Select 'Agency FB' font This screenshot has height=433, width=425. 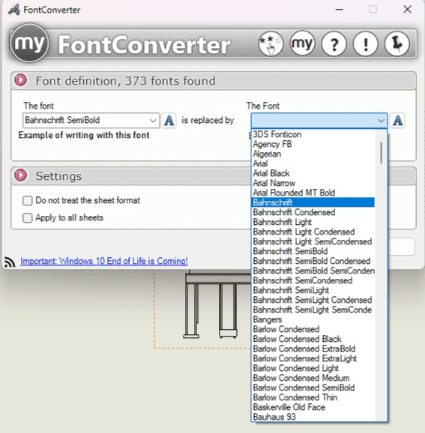click(x=313, y=144)
